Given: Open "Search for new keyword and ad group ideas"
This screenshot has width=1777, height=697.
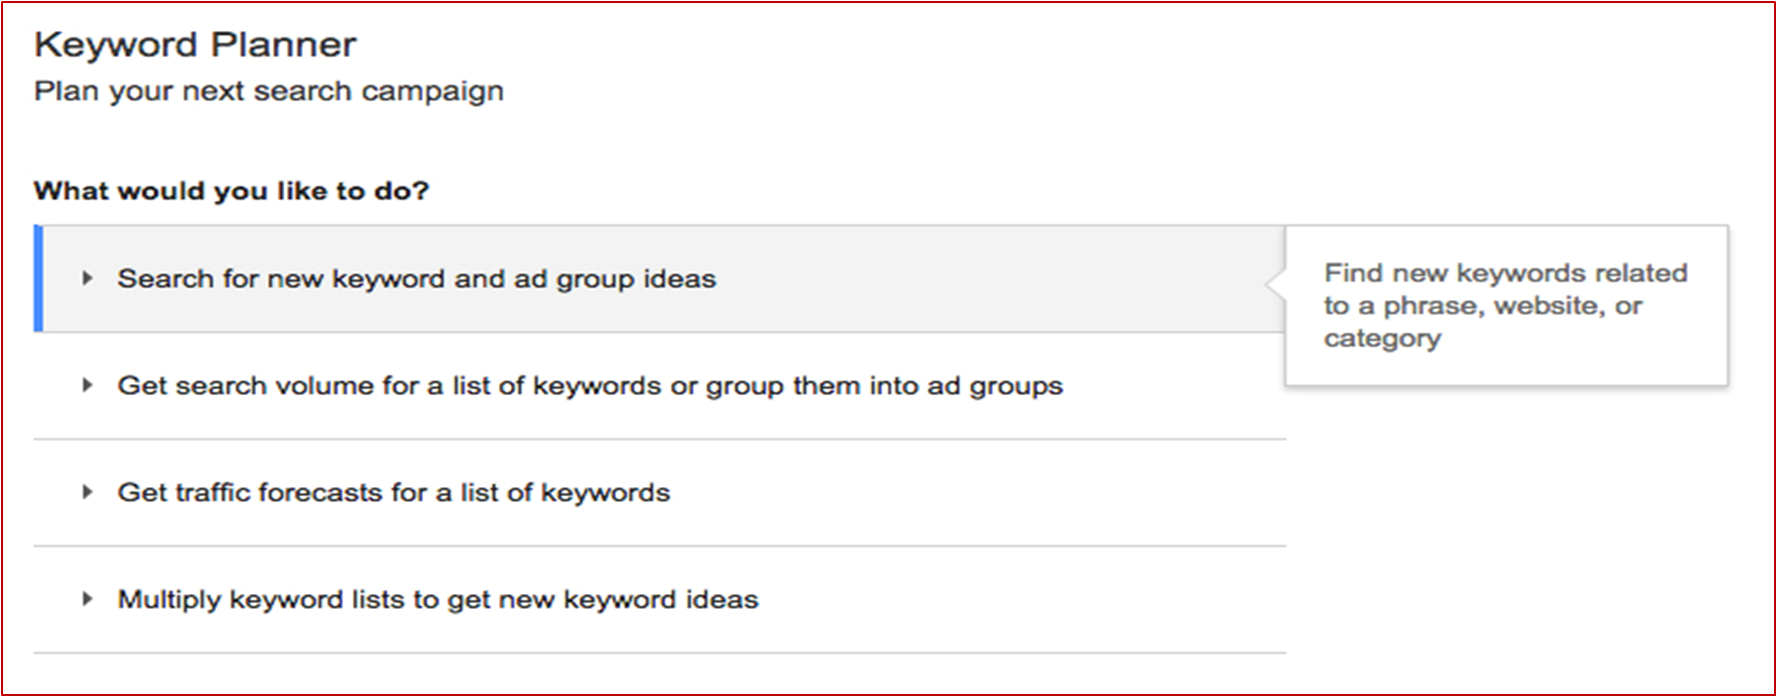Looking at the screenshot, I should (x=416, y=279).
